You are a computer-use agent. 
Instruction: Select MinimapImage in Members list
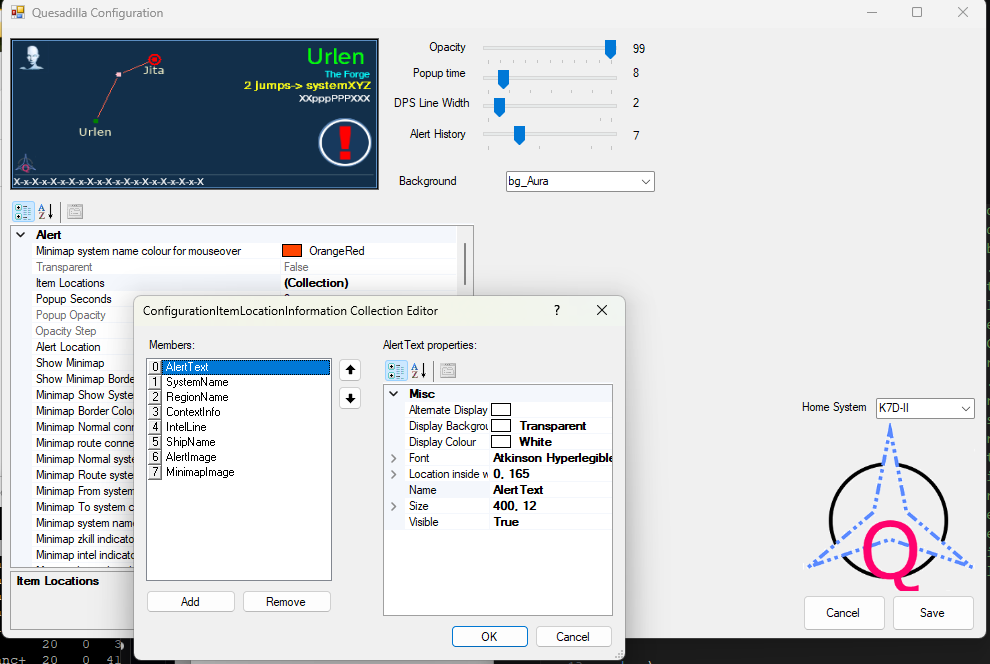(x=200, y=472)
